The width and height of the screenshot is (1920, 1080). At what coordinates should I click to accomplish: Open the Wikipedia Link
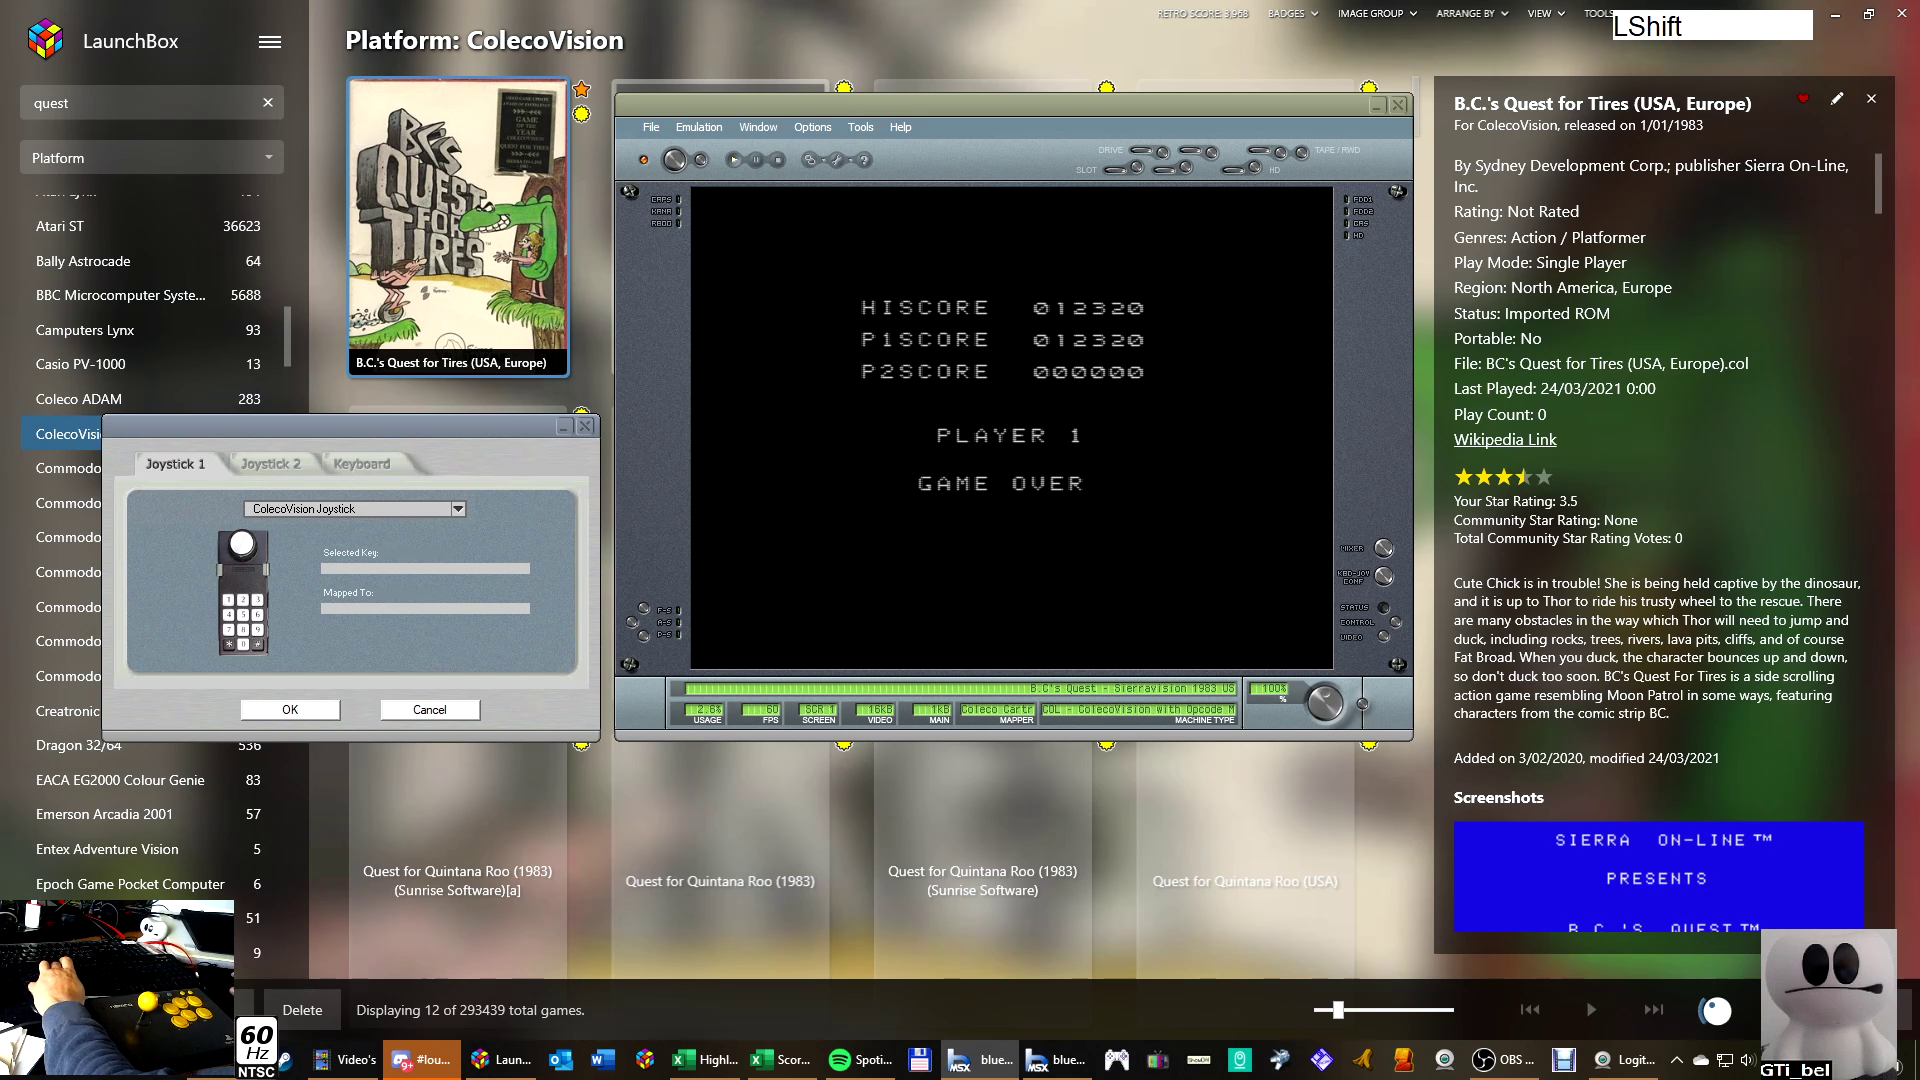pyautogui.click(x=1504, y=440)
